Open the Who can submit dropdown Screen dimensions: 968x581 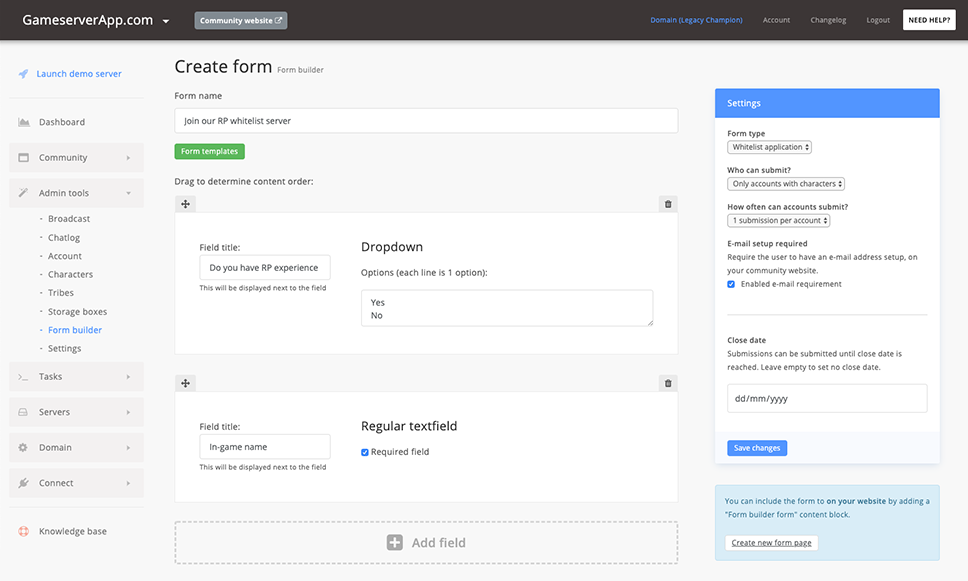point(786,184)
